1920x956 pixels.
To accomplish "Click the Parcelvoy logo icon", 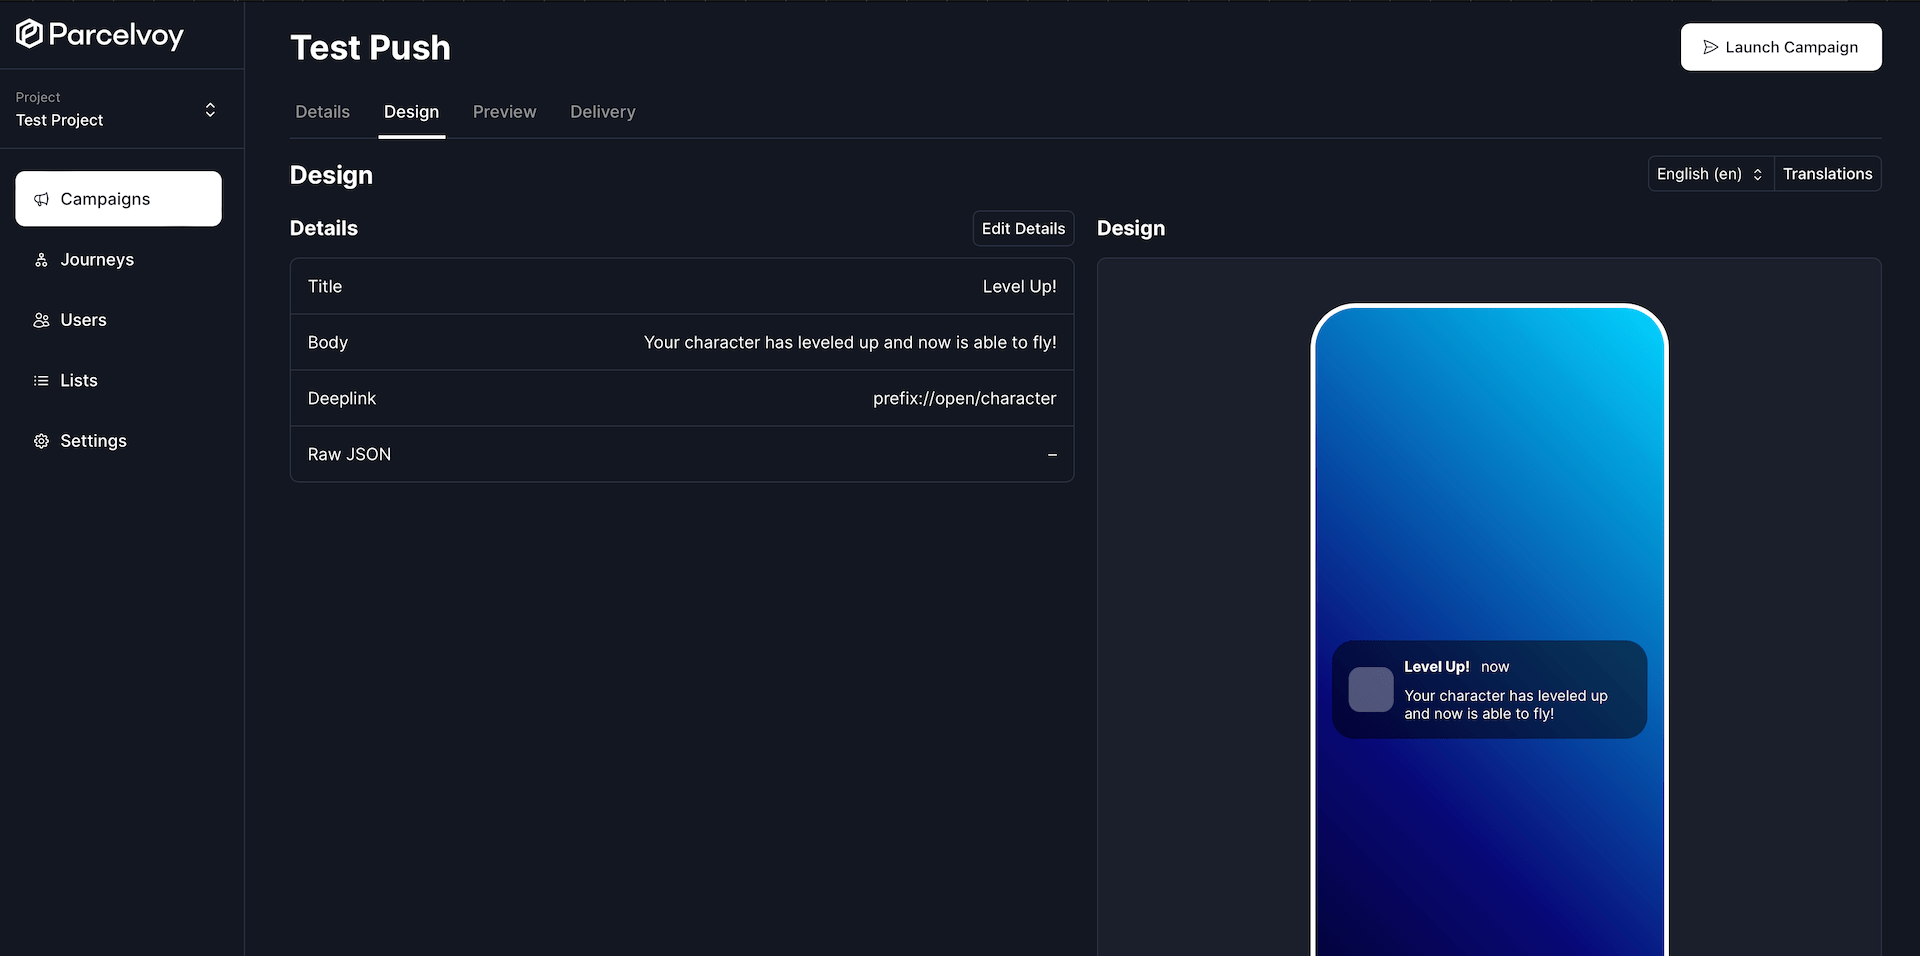I will coord(29,35).
